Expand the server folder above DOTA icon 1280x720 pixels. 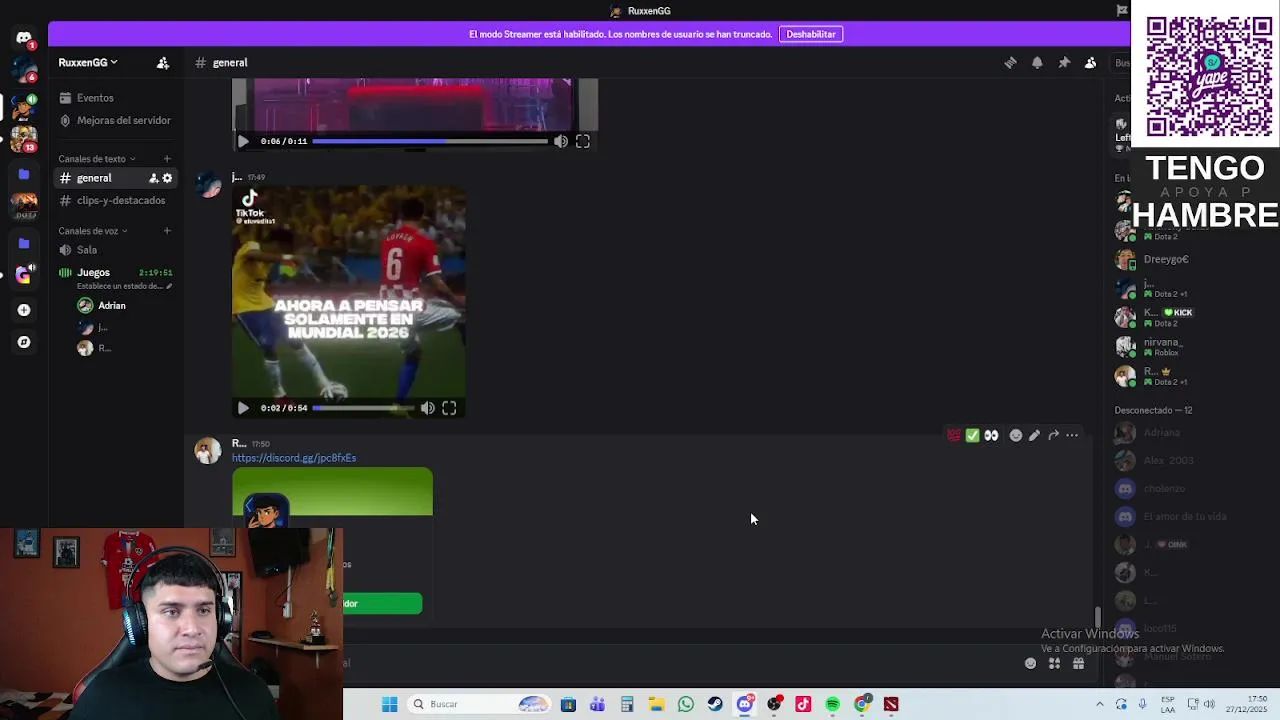24,174
